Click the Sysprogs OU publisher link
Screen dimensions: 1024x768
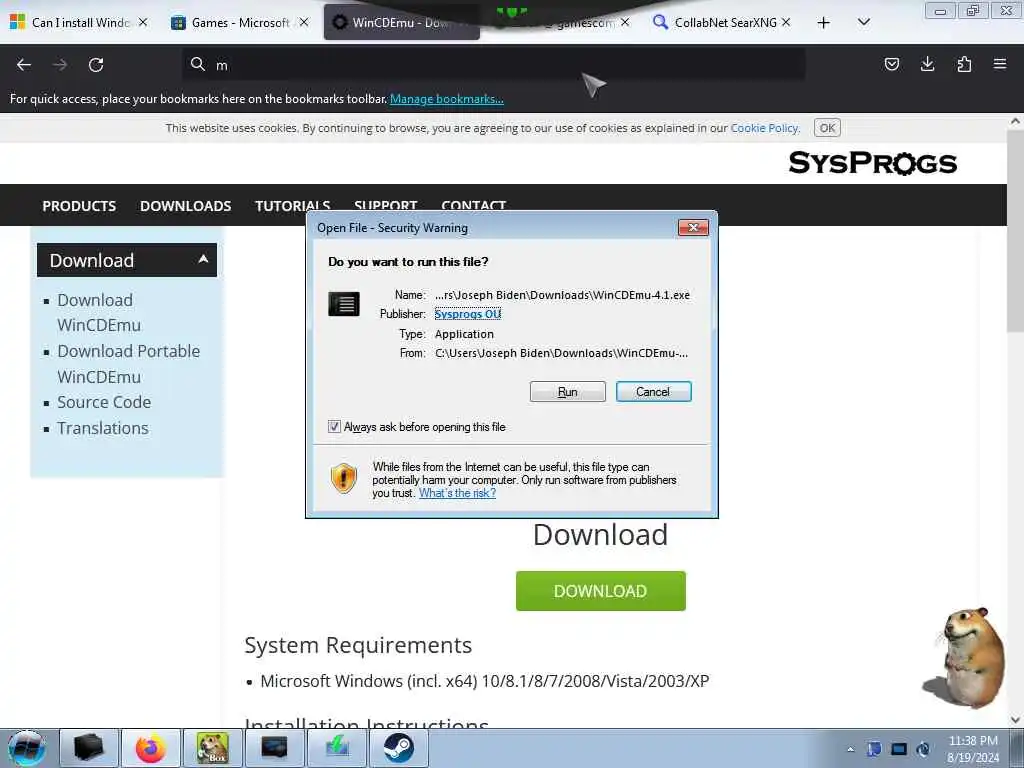tap(468, 314)
